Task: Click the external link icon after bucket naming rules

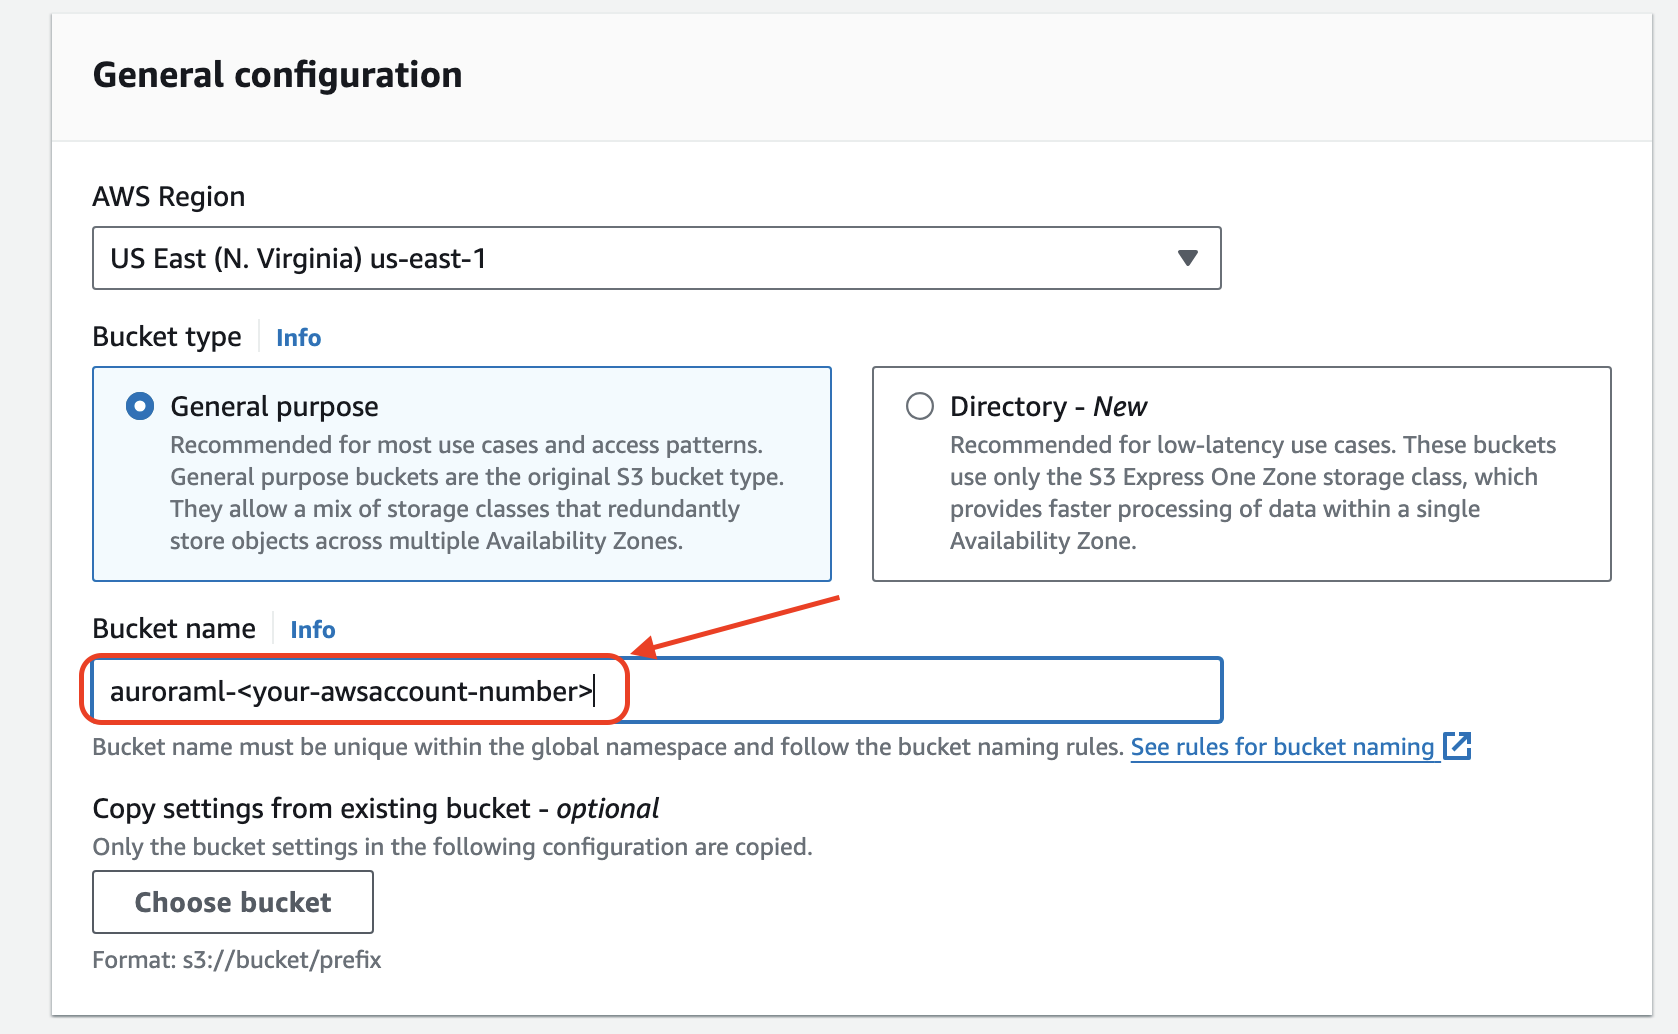Action: pyautogui.click(x=1457, y=746)
